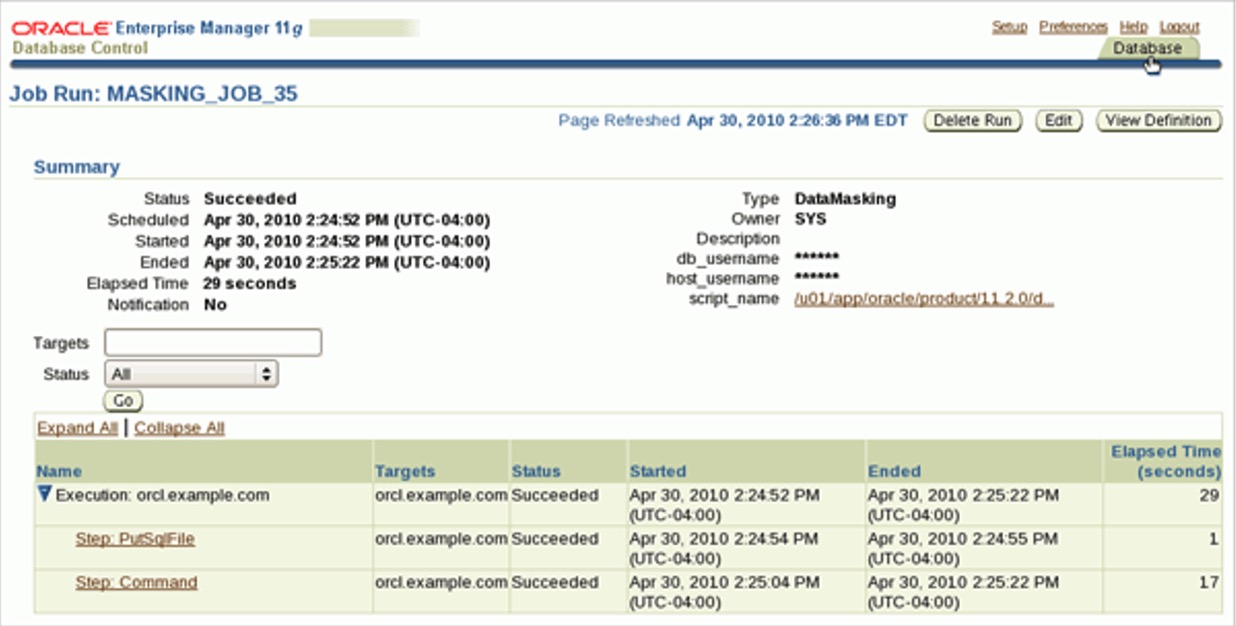This screenshot has width=1236, height=626.
Task: Focus the Targets input field
Action: (x=213, y=343)
